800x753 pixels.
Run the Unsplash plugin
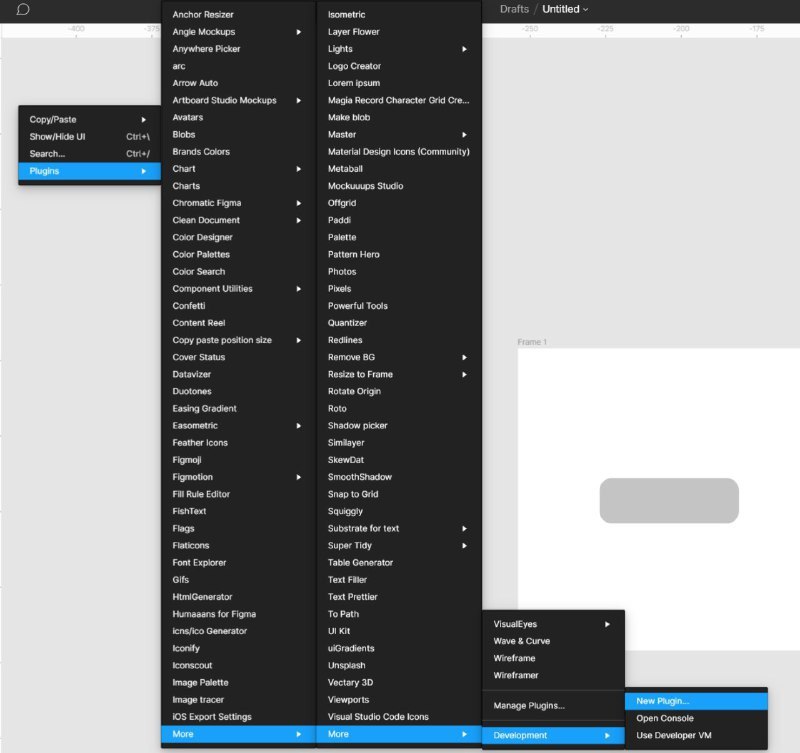[x=399, y=666]
